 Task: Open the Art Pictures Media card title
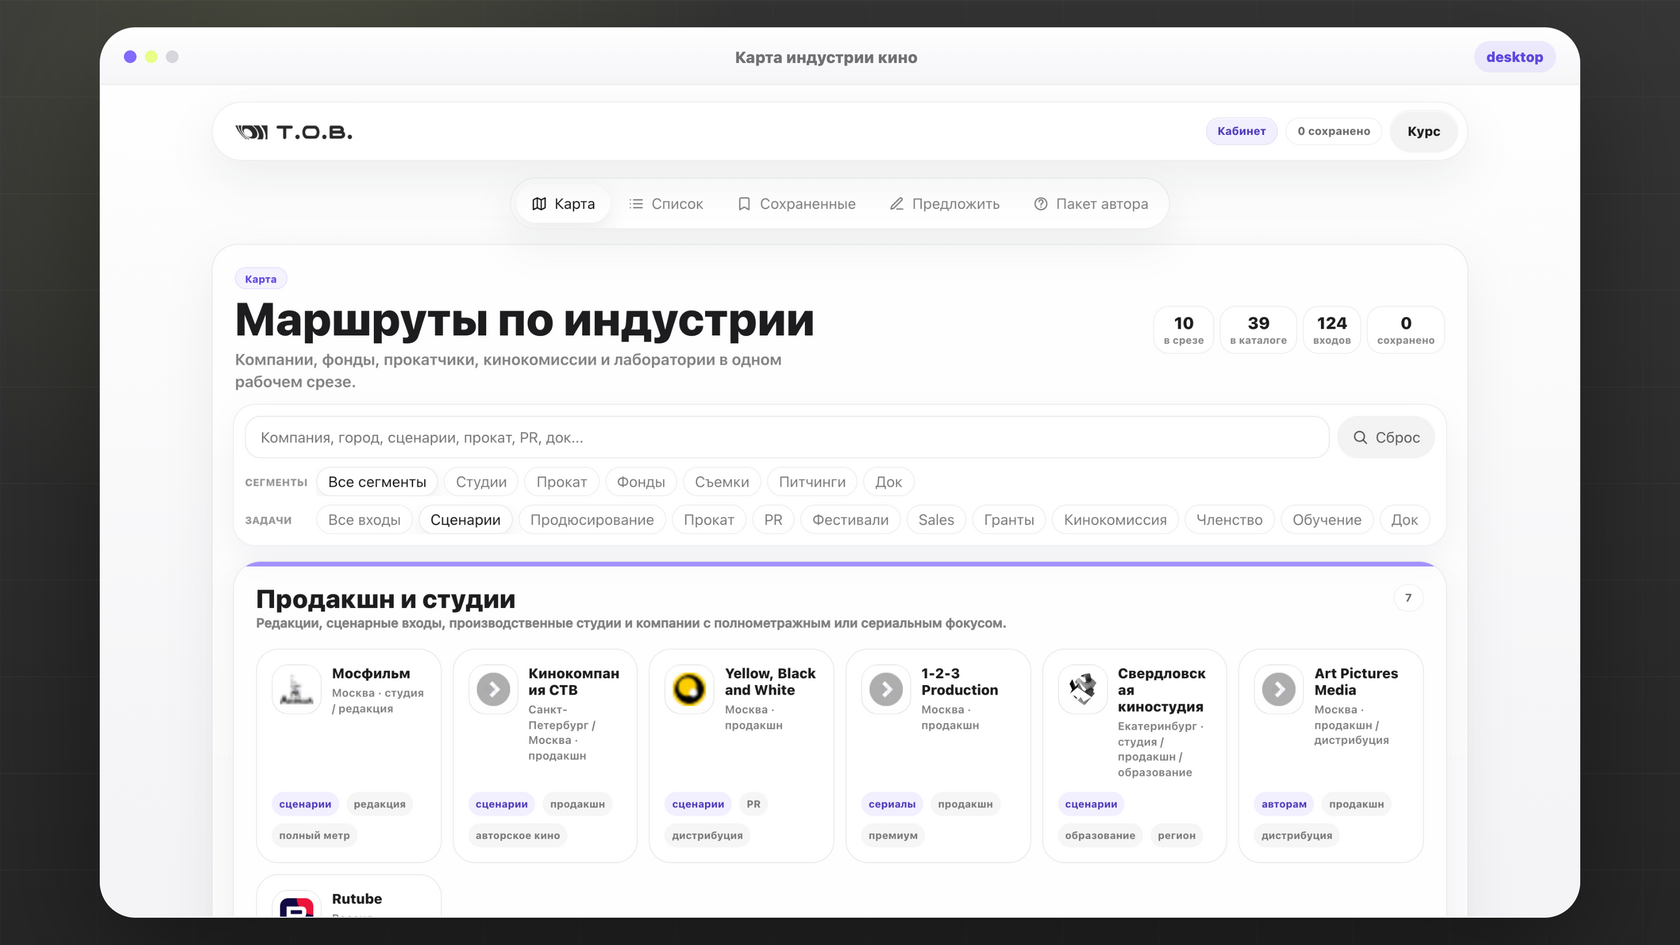click(1356, 682)
